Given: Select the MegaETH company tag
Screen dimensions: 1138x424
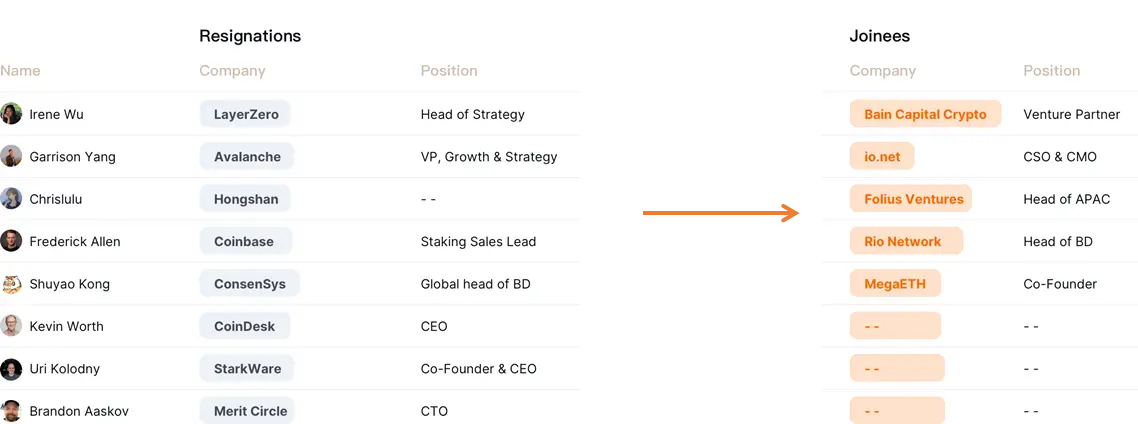Looking at the screenshot, I should coord(895,284).
